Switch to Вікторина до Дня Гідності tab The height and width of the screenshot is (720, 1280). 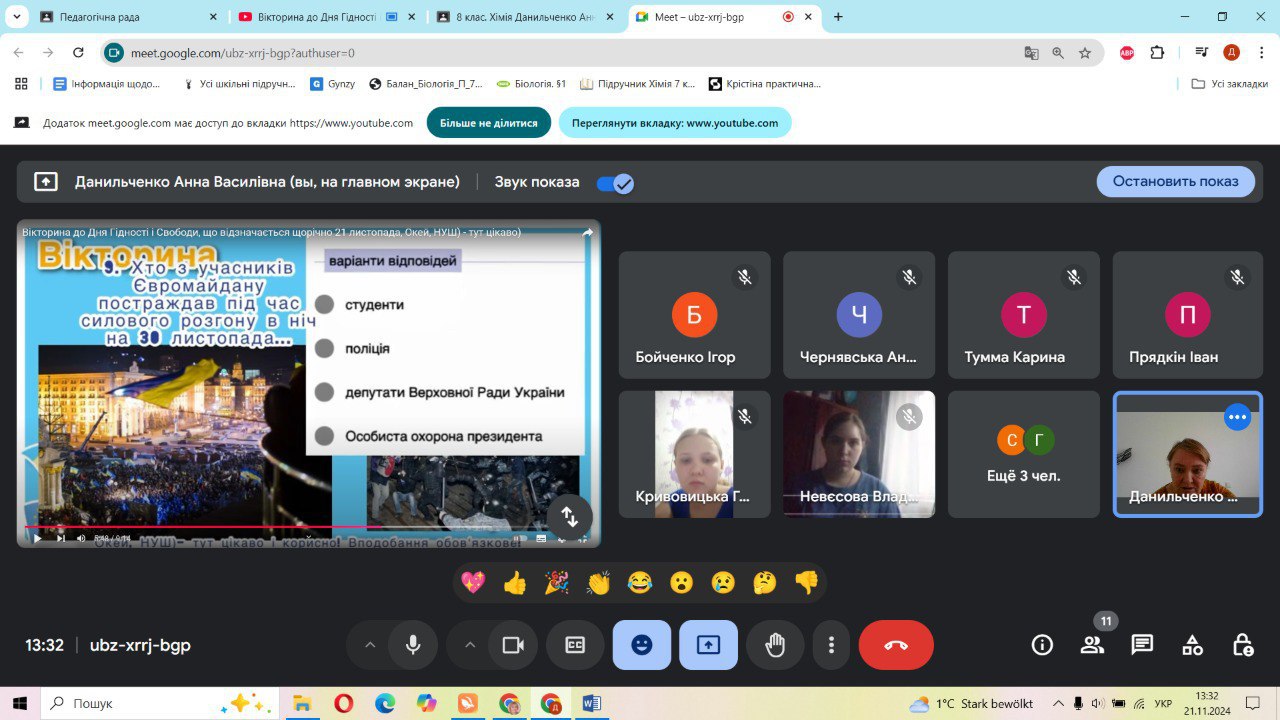(x=327, y=17)
